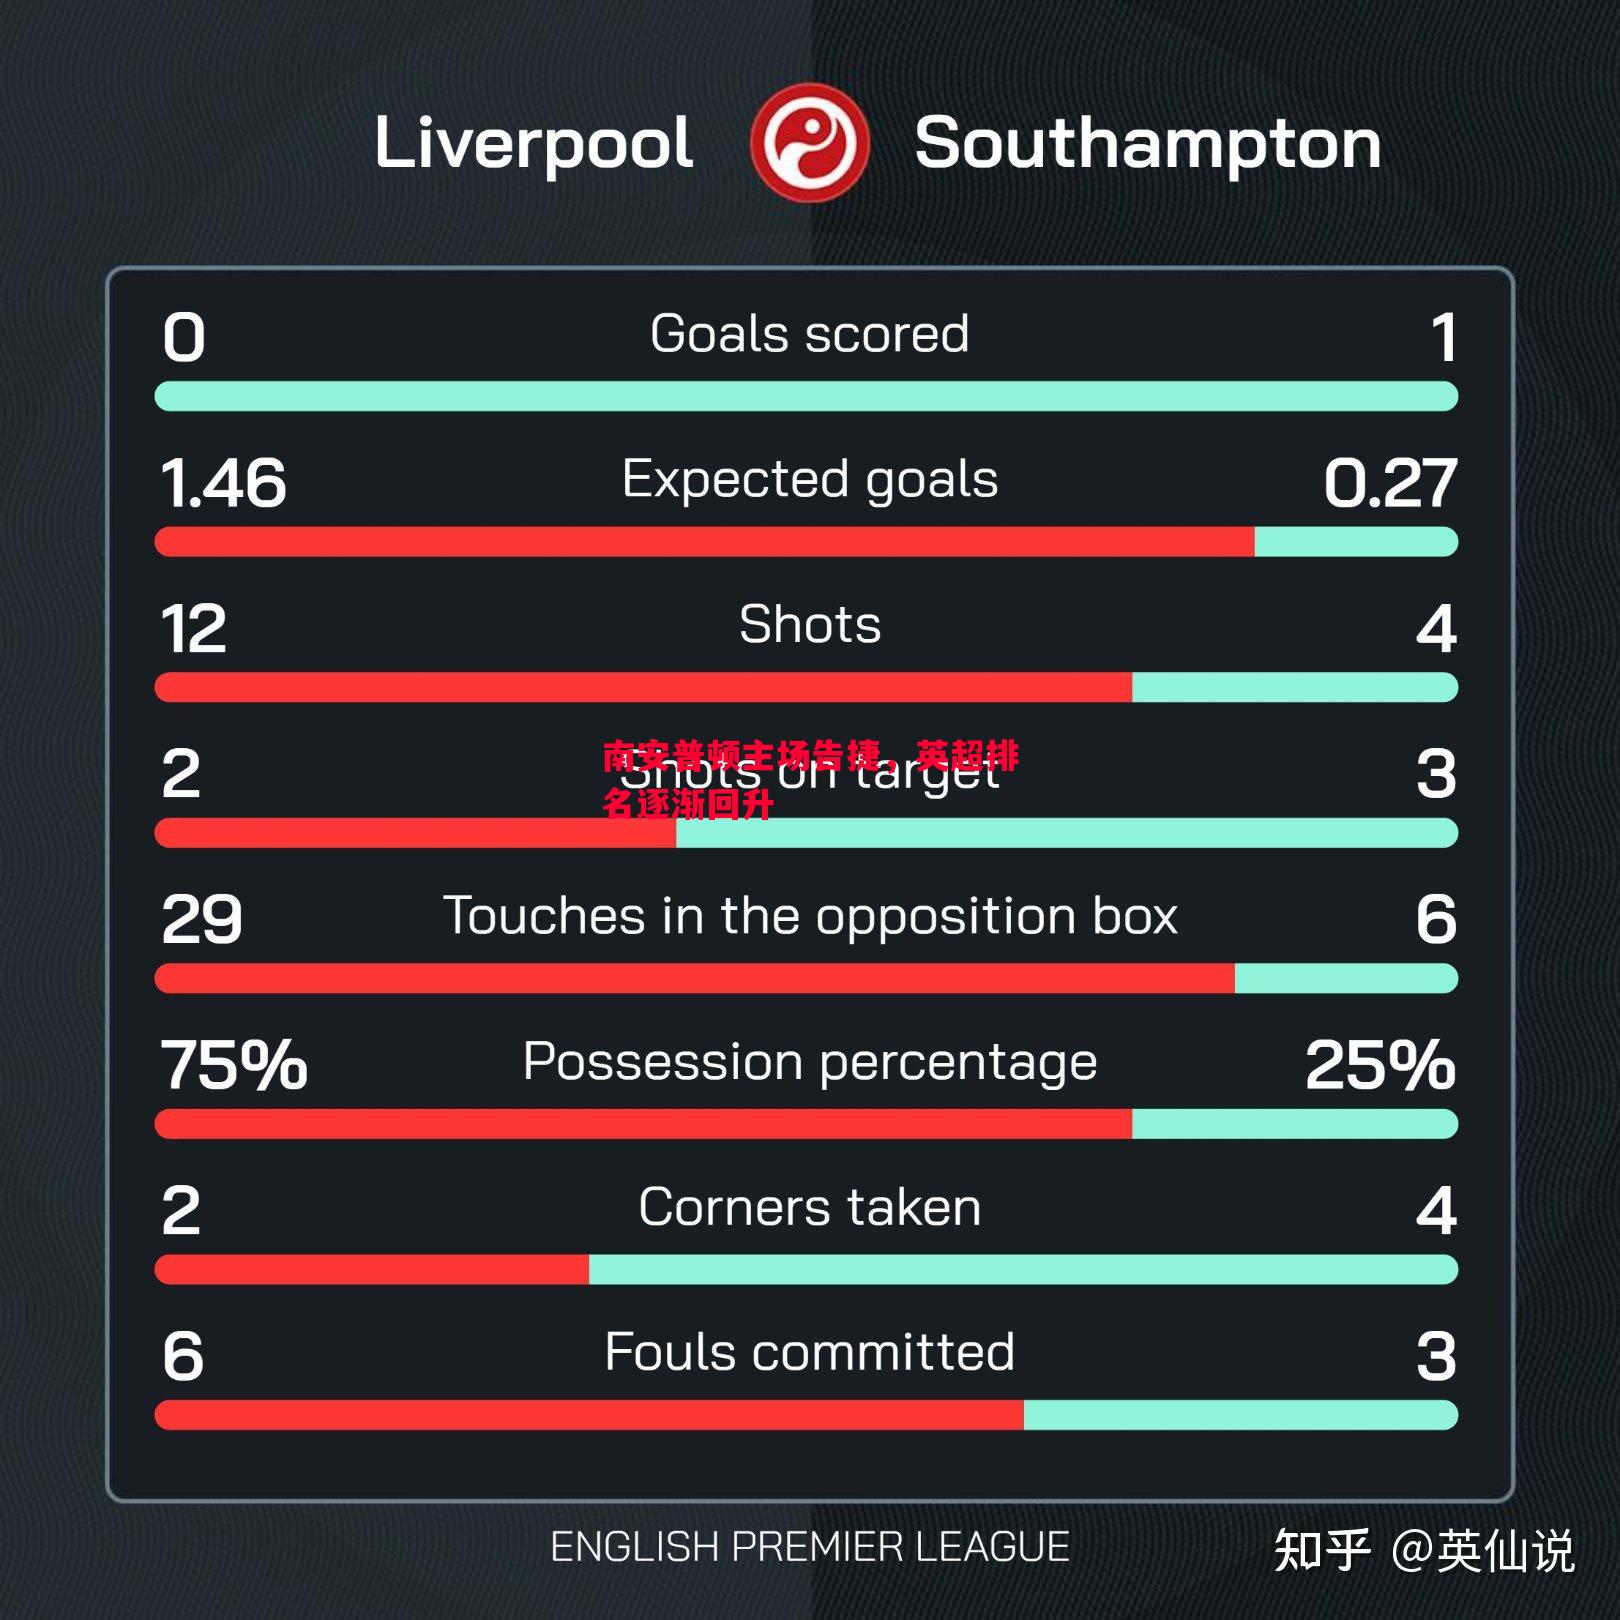
Task: Click the teal portion of Shots bar
Action: (x=1295, y=687)
